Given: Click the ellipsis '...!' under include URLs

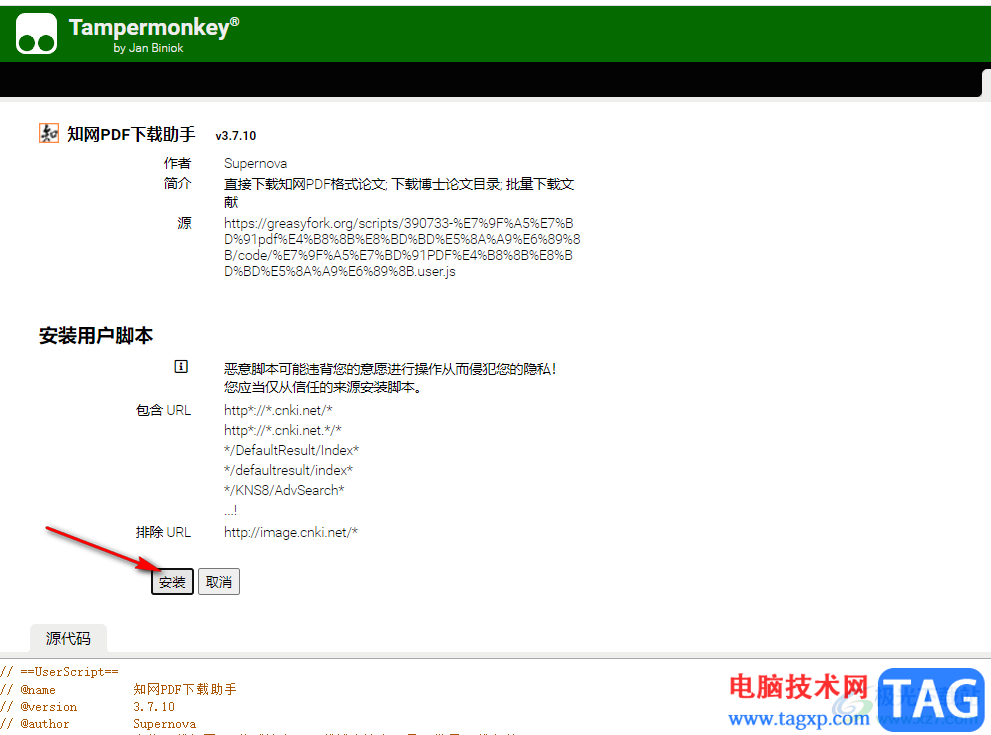Looking at the screenshot, I should click(x=230, y=510).
